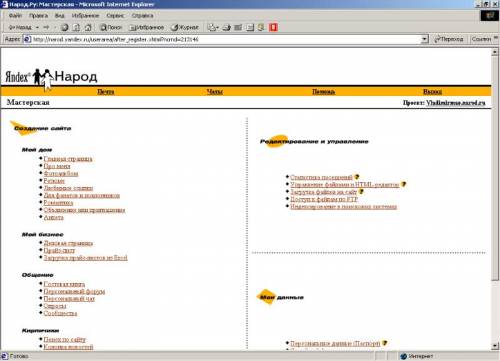Image resolution: width=500 pixels, height=361 pixels.
Task: Click the vertical scrollbar down arrow
Action: coord(495,346)
